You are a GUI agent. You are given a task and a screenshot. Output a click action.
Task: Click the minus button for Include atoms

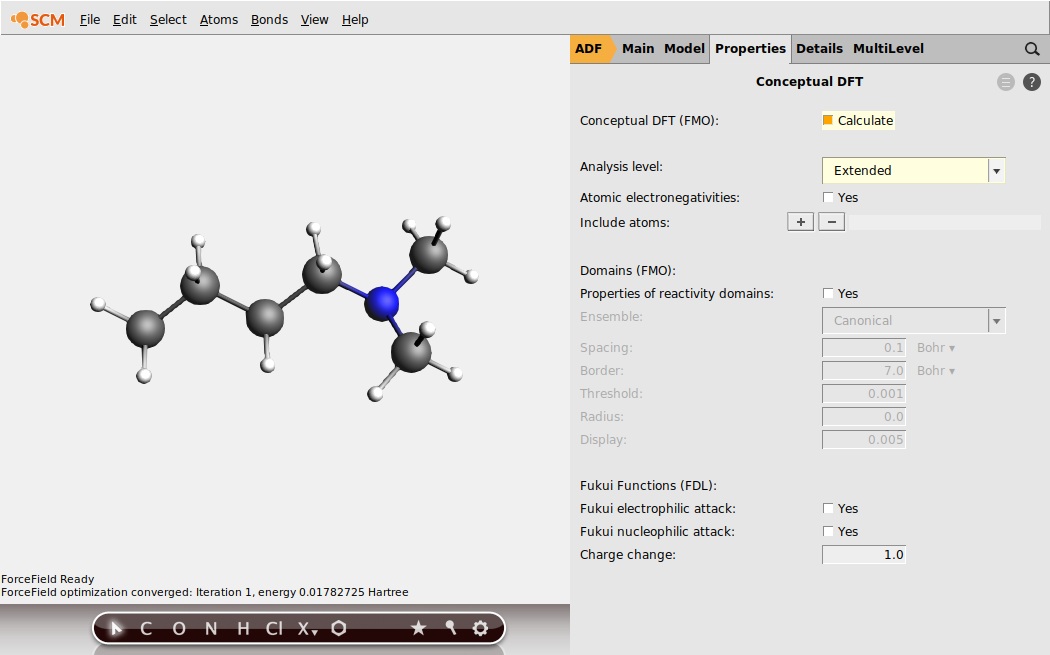click(x=831, y=222)
